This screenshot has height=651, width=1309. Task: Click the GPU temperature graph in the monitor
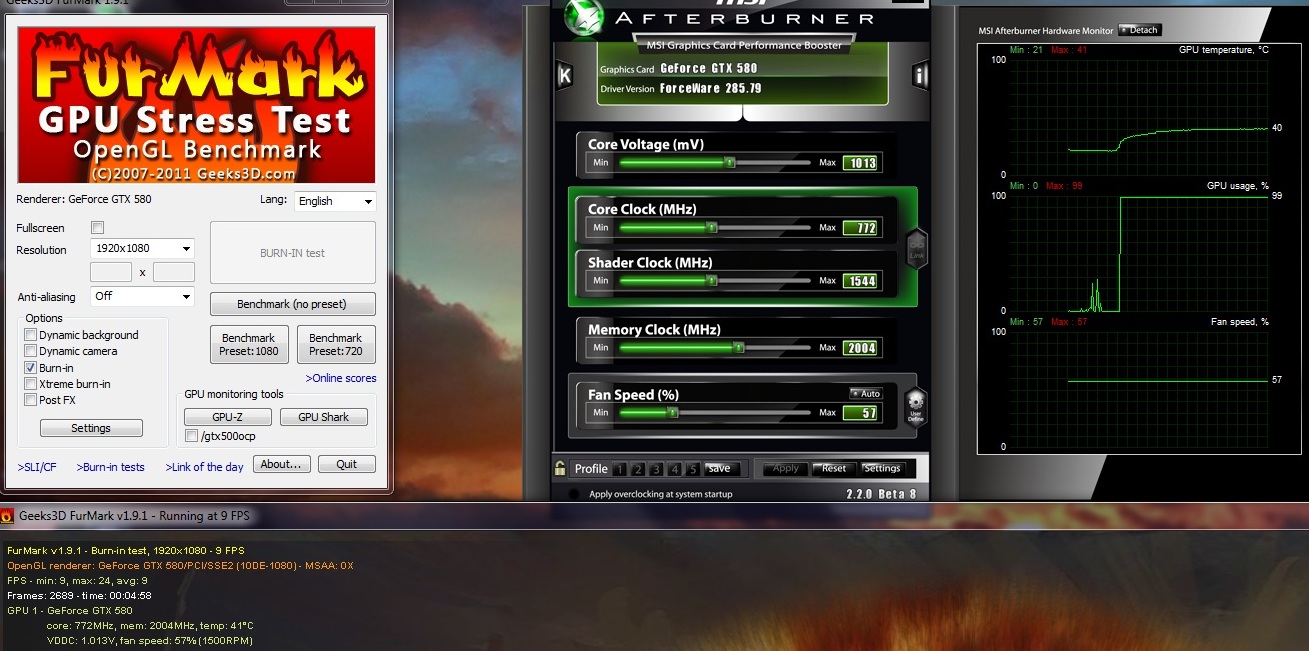1138,117
